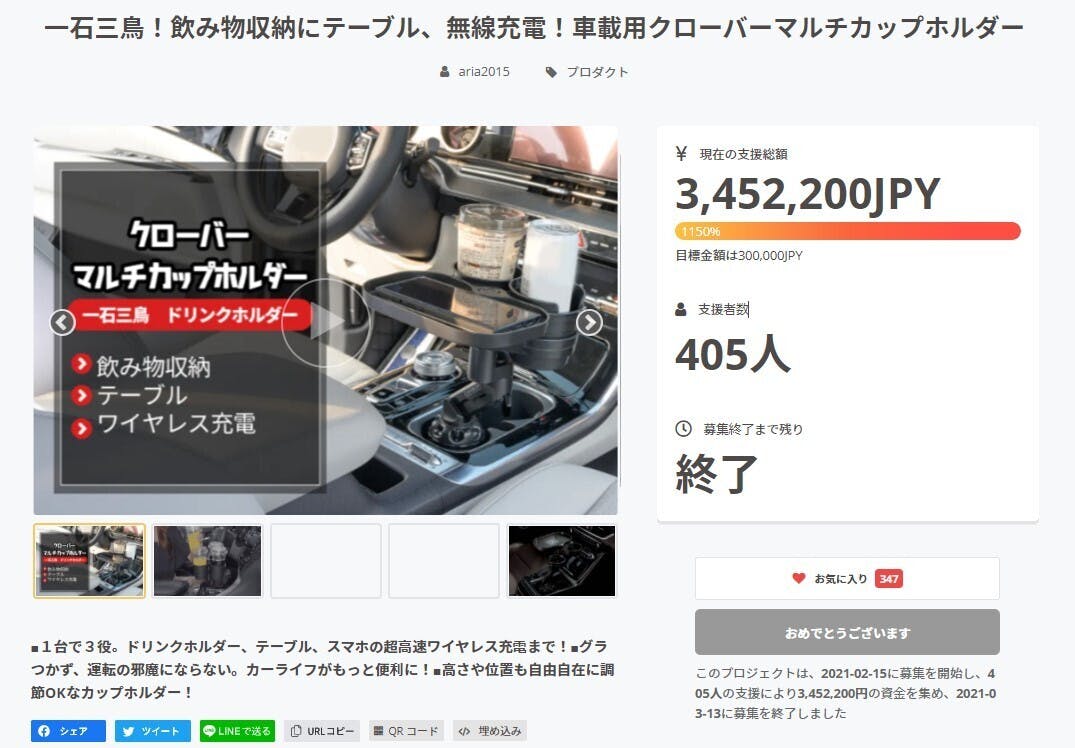The height and width of the screenshot is (748, 1075).
Task: Click the next image arrow on carousel
Action: click(x=590, y=322)
